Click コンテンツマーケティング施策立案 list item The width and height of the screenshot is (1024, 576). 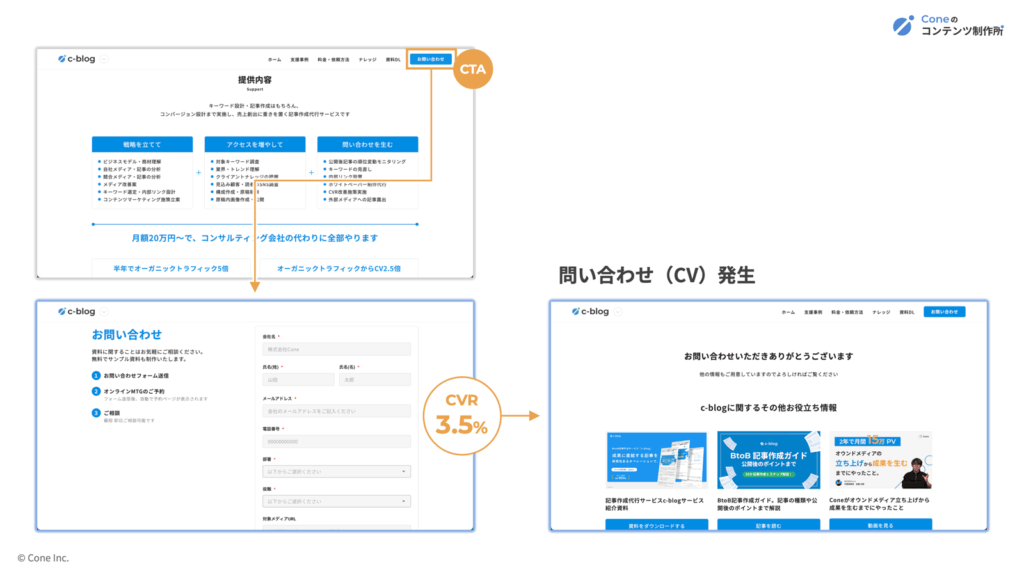[x=140, y=199]
